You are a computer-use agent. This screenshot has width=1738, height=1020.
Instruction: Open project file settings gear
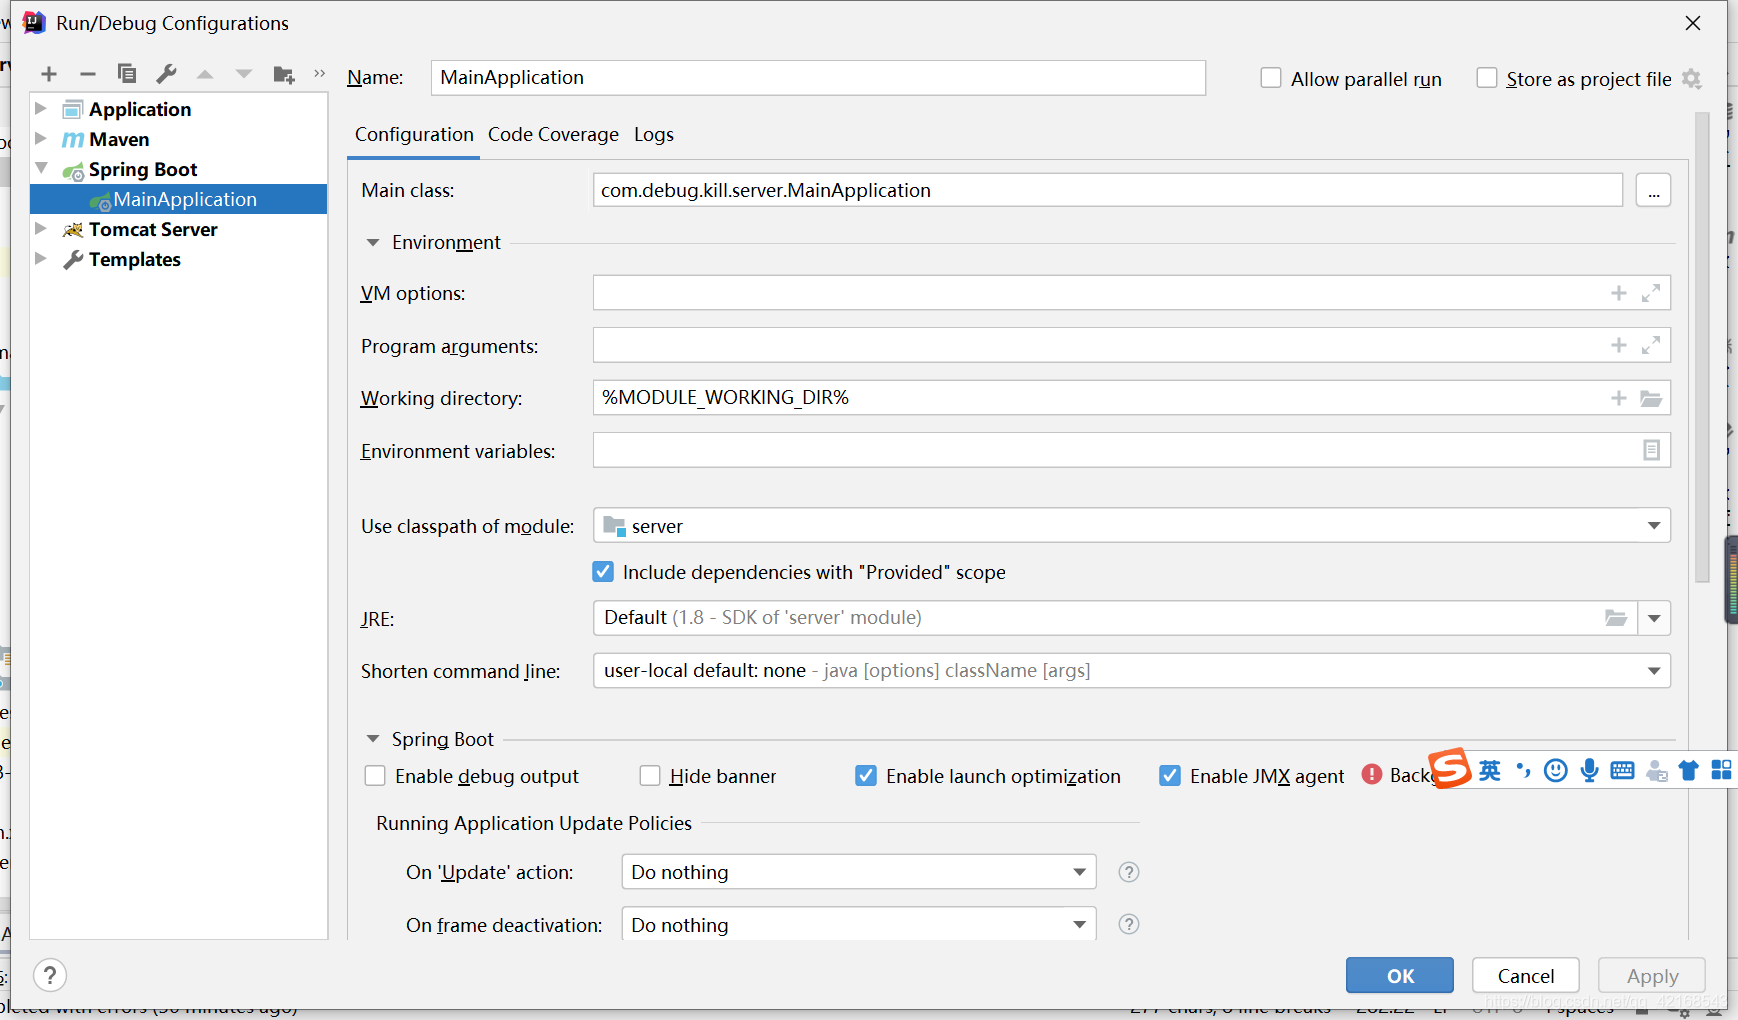(x=1692, y=79)
